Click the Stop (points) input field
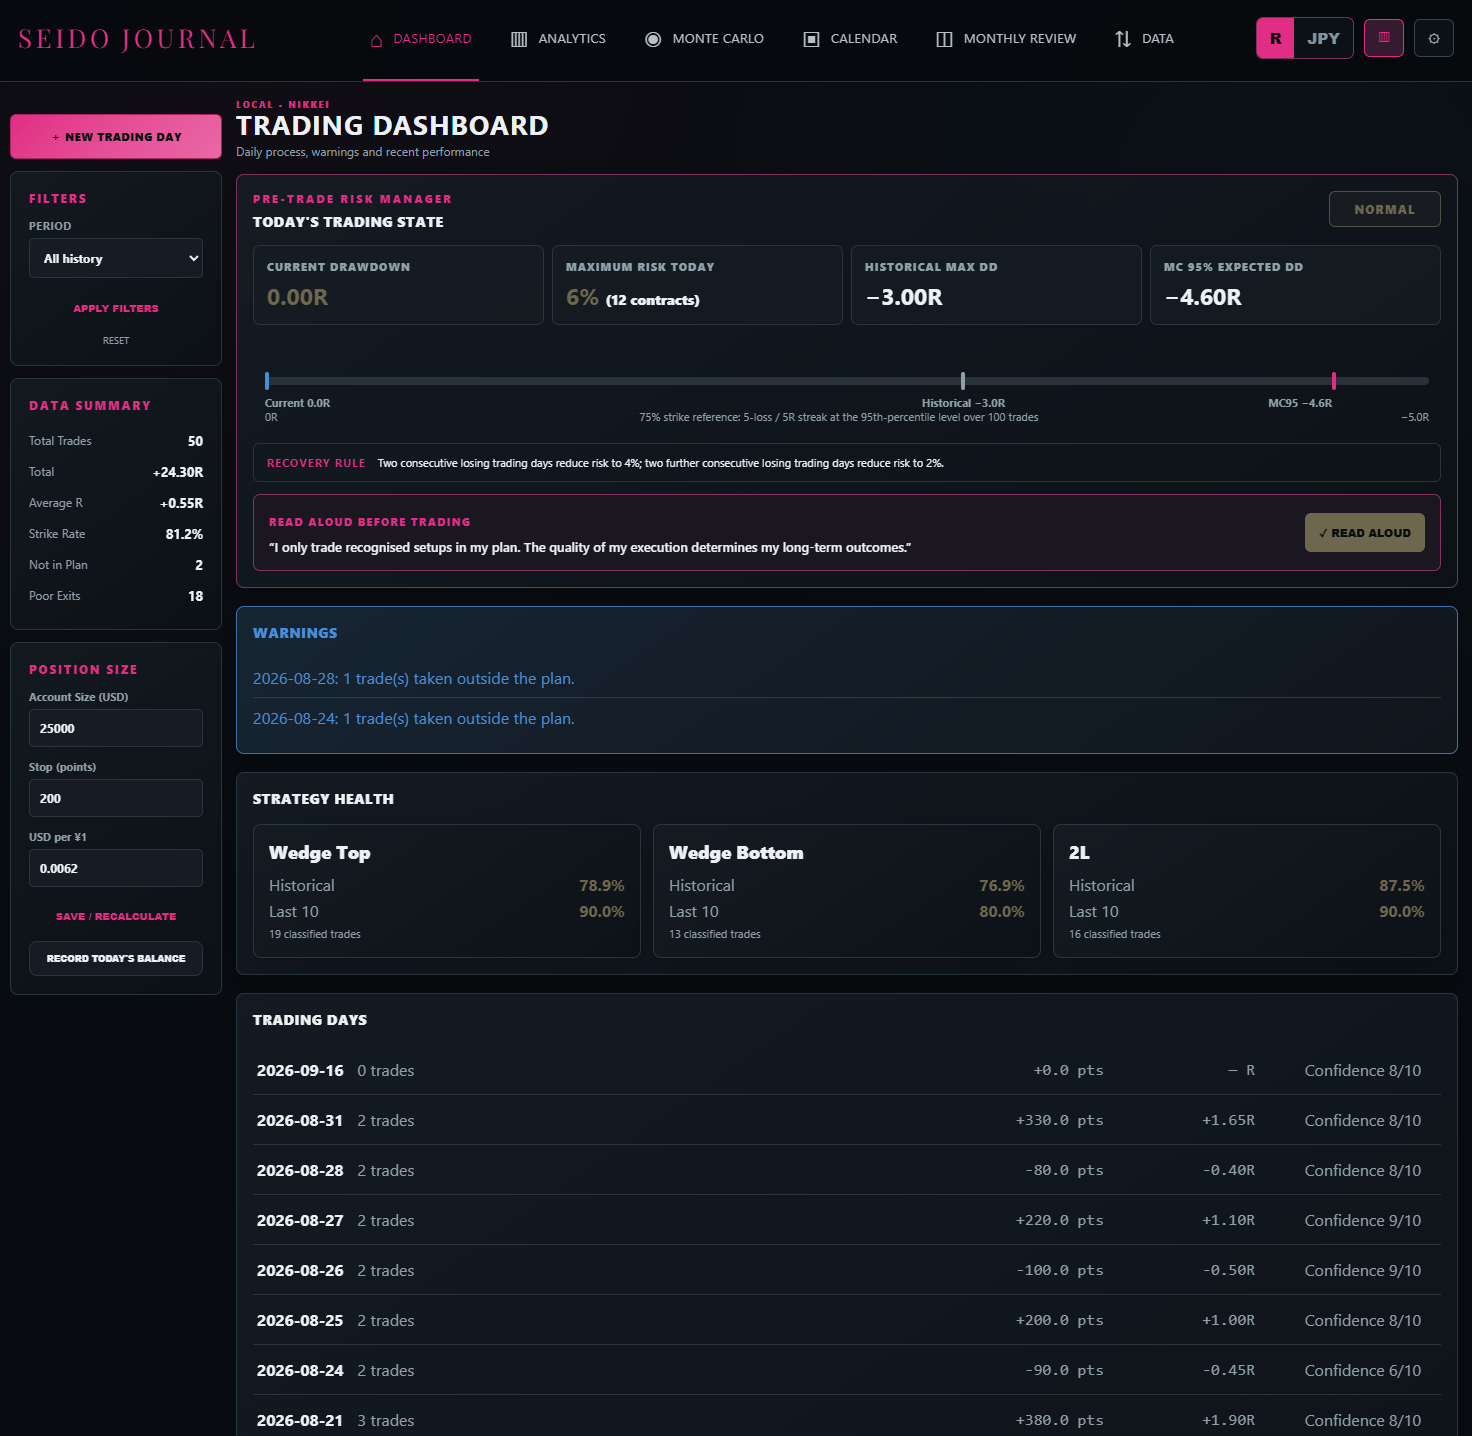 [x=116, y=798]
